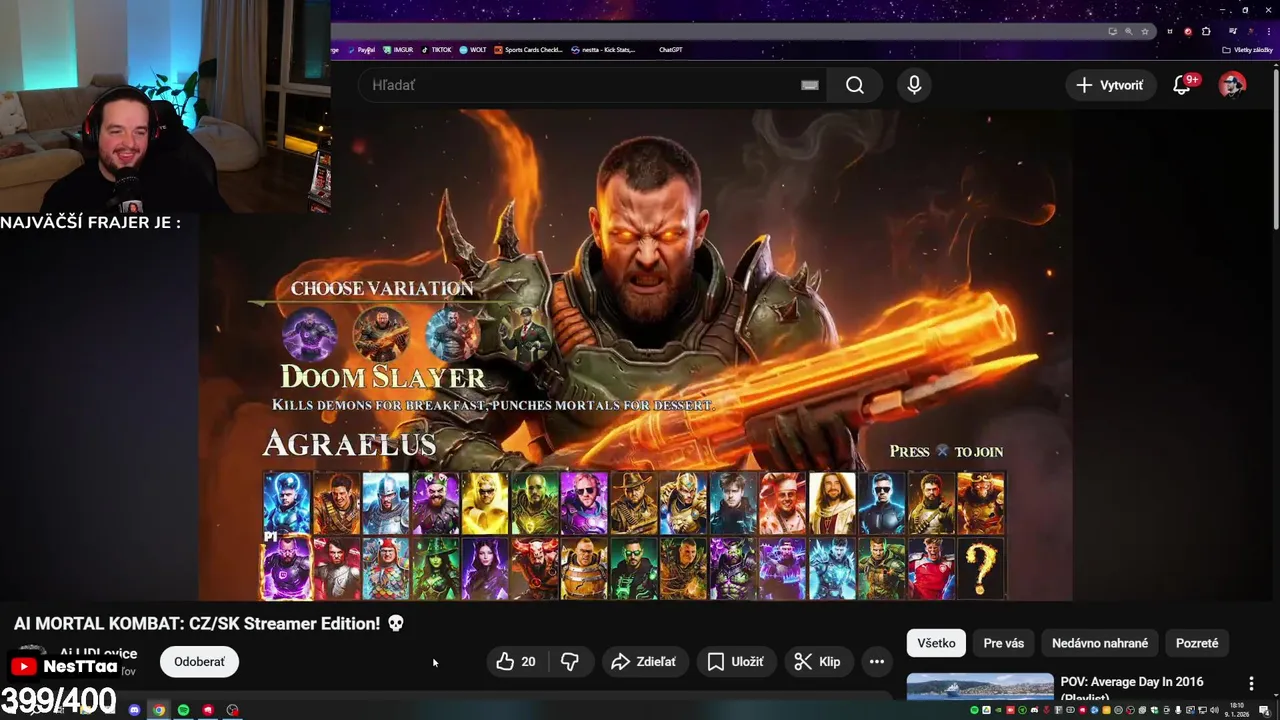1280x720 pixels.
Task: Click the Zdieľať share button
Action: pos(643,661)
